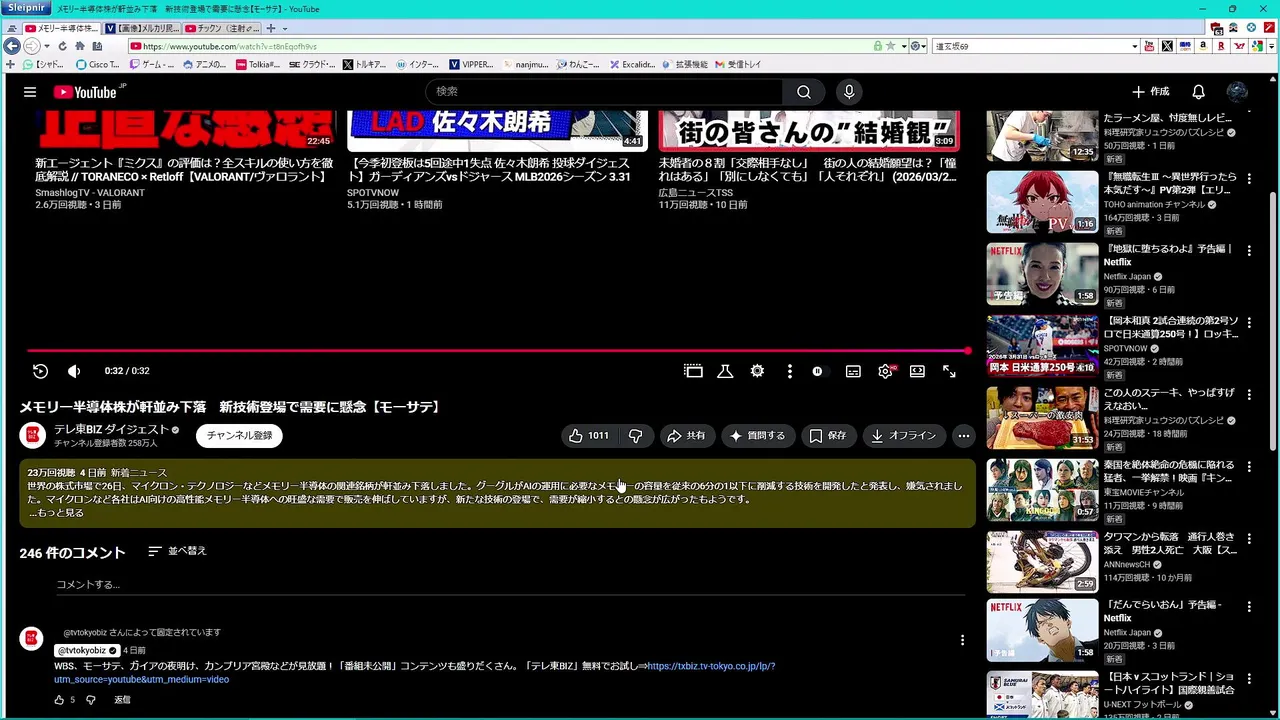Switch to チックン browser tab
The width and height of the screenshot is (1280, 720).
click(221, 28)
